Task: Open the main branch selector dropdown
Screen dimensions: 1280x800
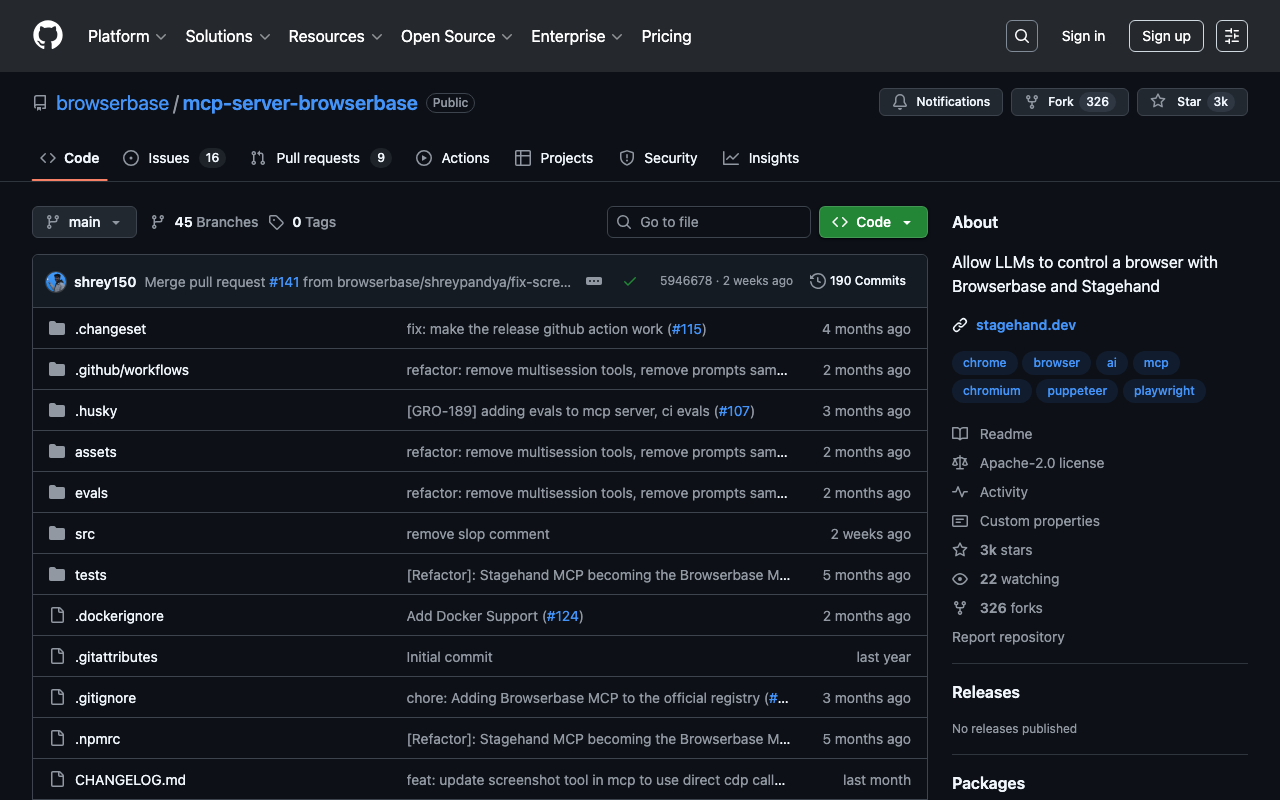Action: (84, 222)
